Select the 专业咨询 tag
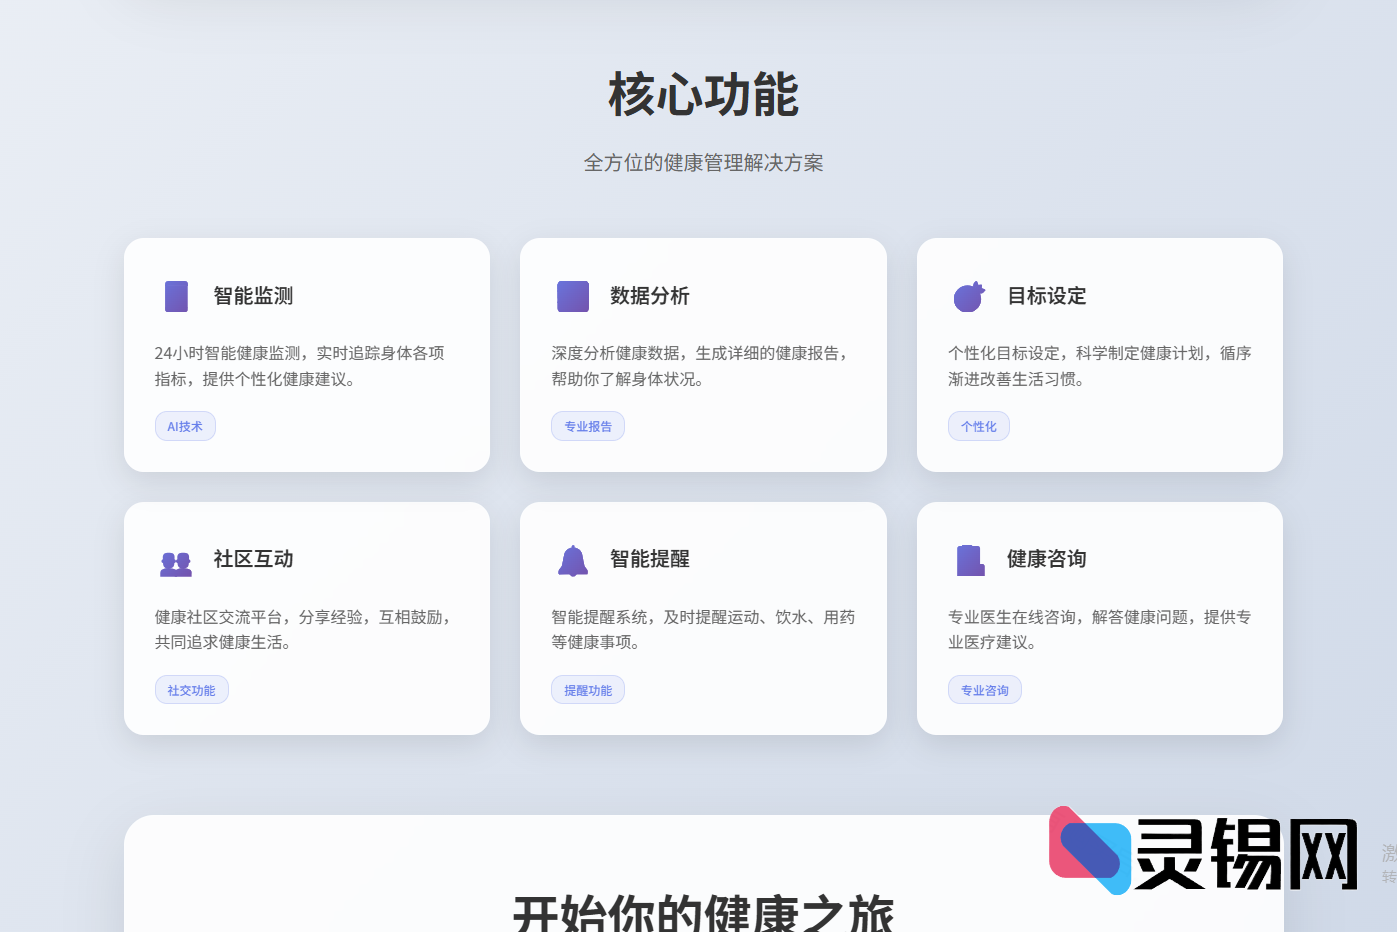1397x932 pixels. [984, 690]
